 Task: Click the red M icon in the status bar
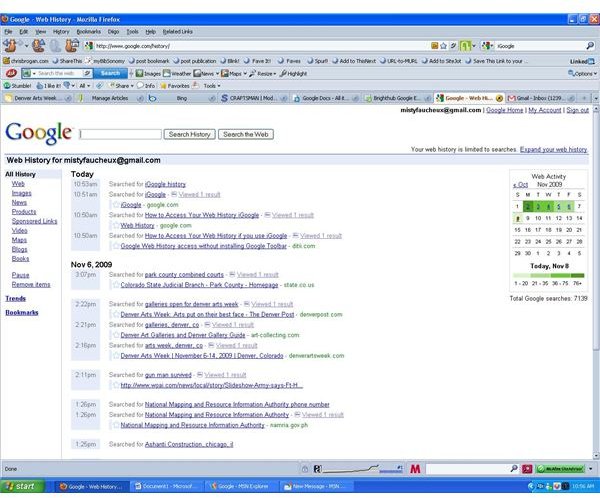click(x=415, y=469)
